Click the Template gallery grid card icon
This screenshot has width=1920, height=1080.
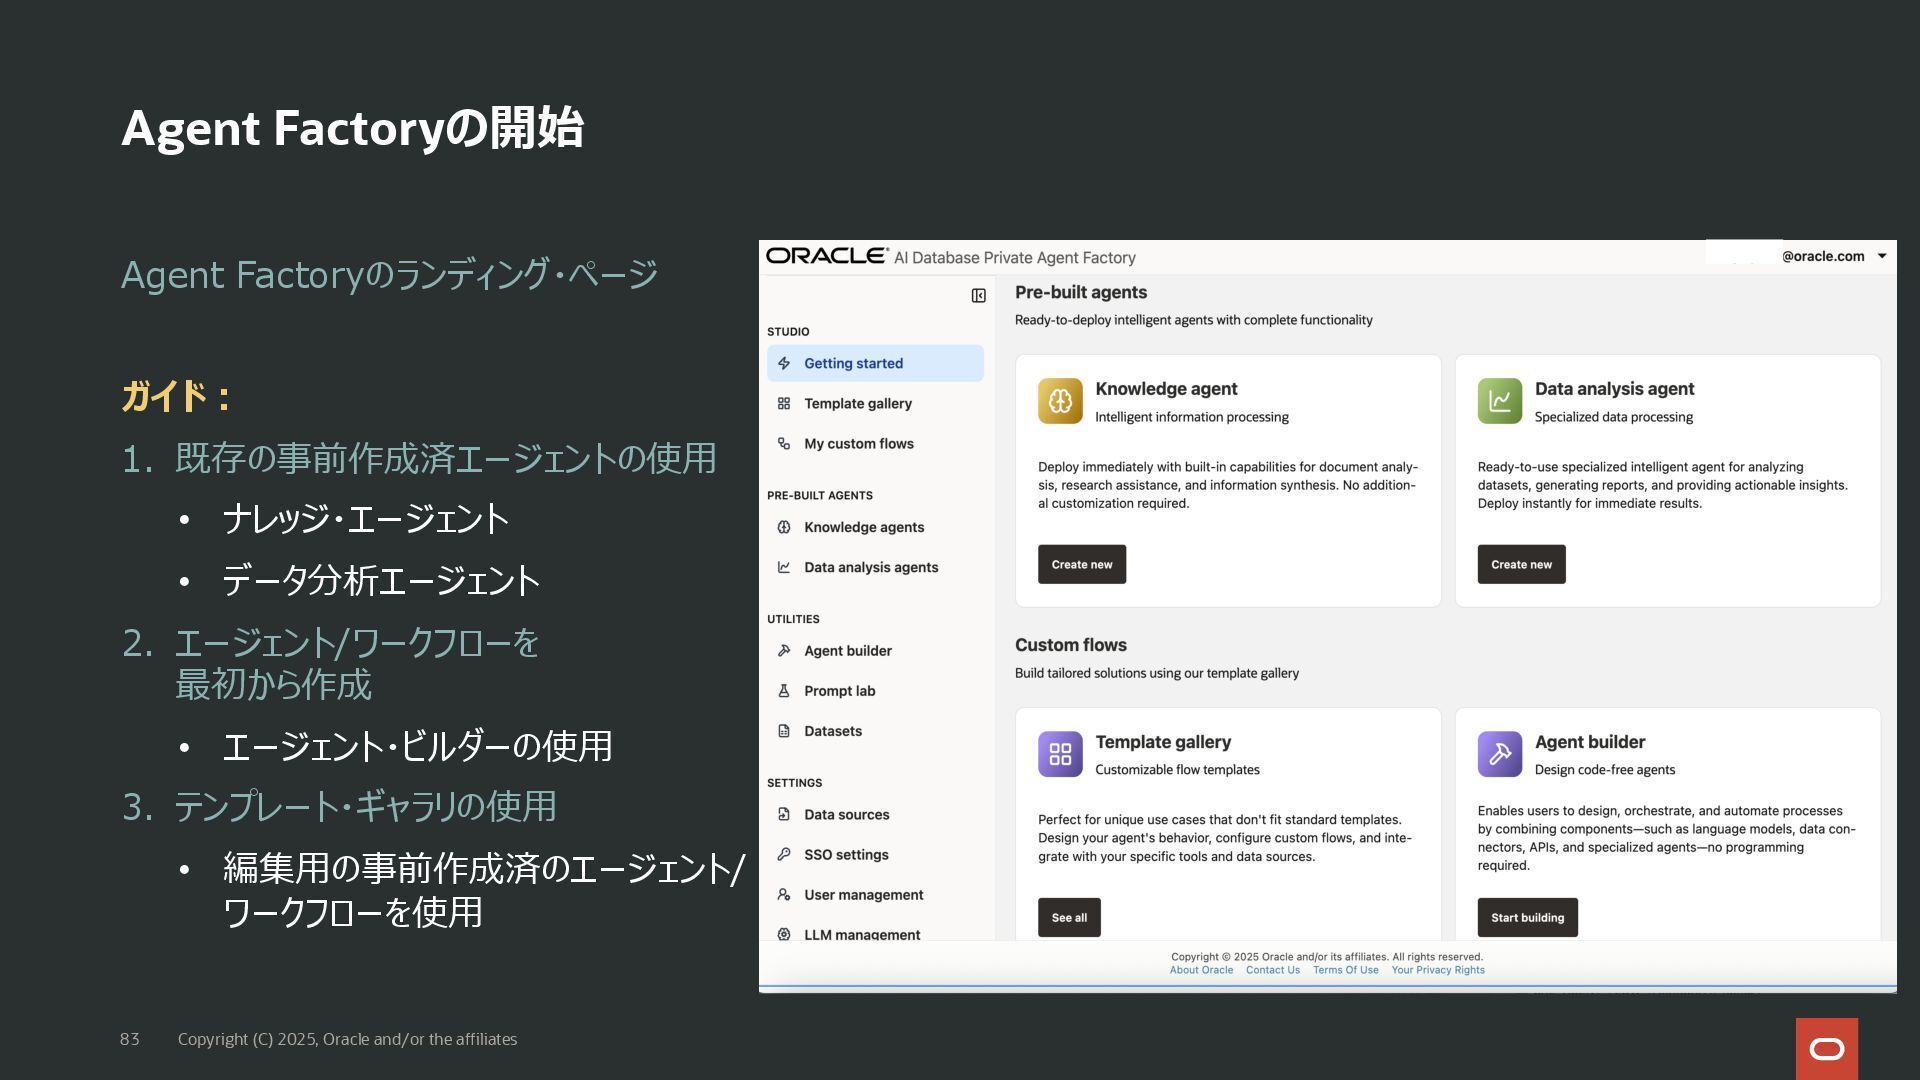pos(1060,754)
